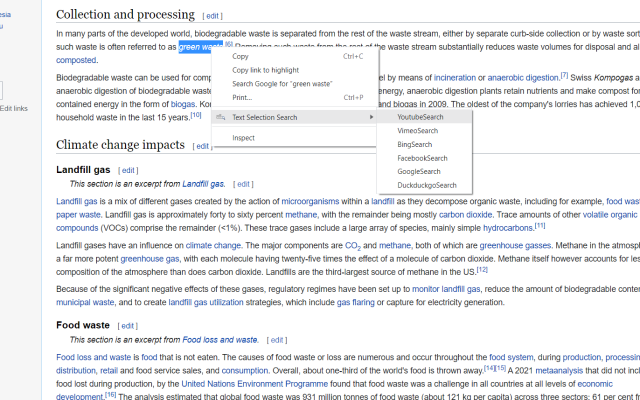Pick FacebookSearch from the submenu
This screenshot has height=400, width=640.
pos(424,158)
